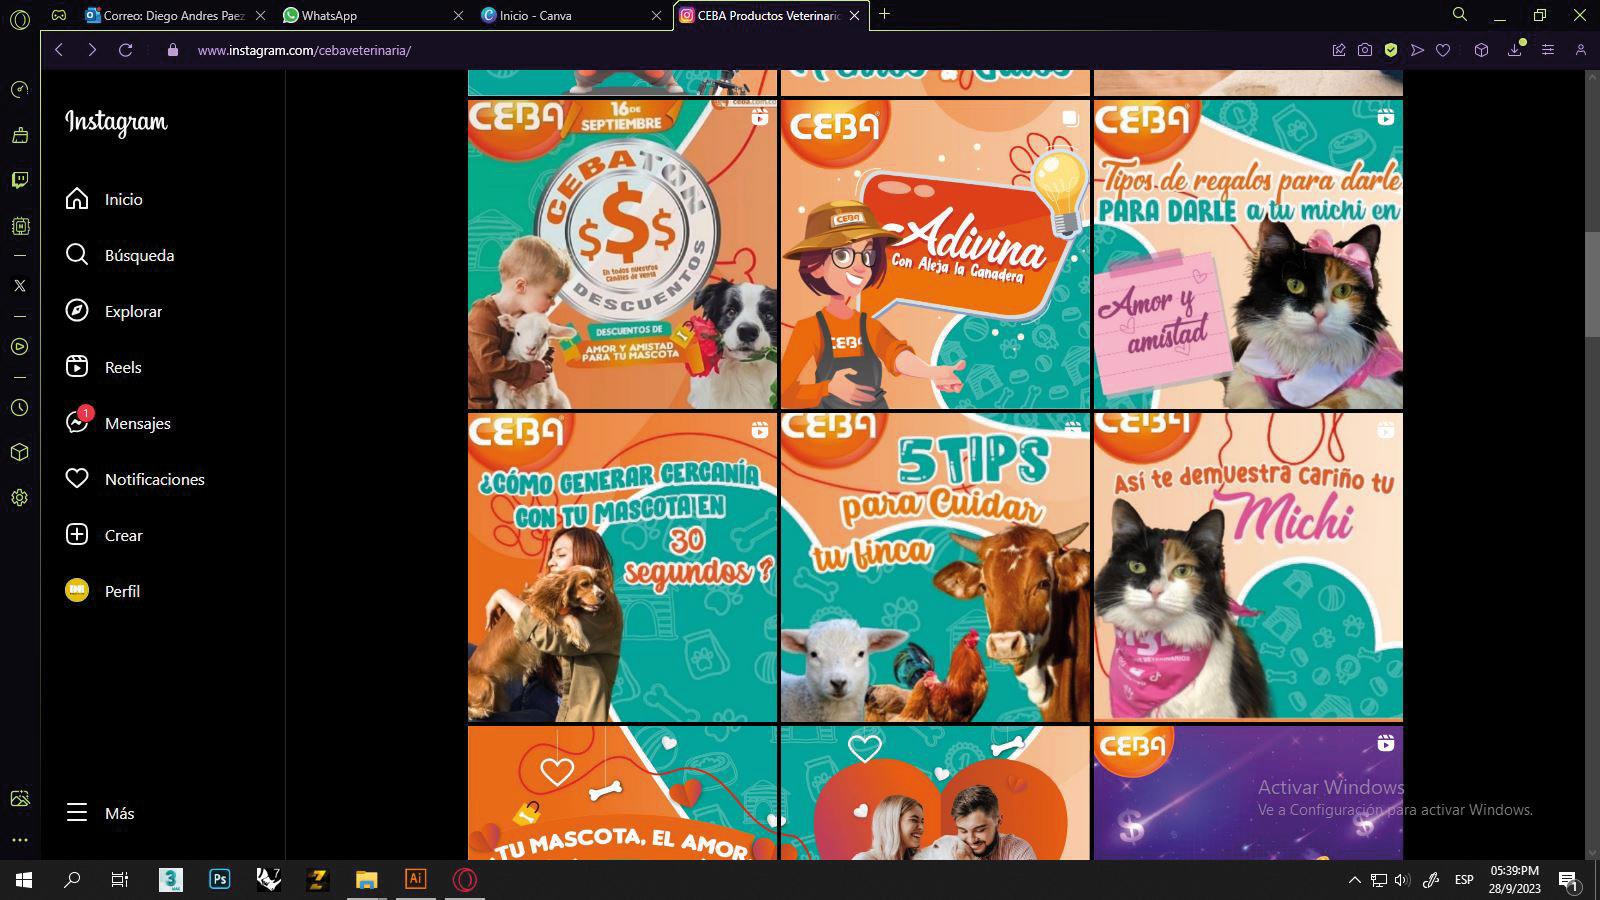Open the Player icon in Opera sidebar
The height and width of the screenshot is (900, 1600).
19,347
